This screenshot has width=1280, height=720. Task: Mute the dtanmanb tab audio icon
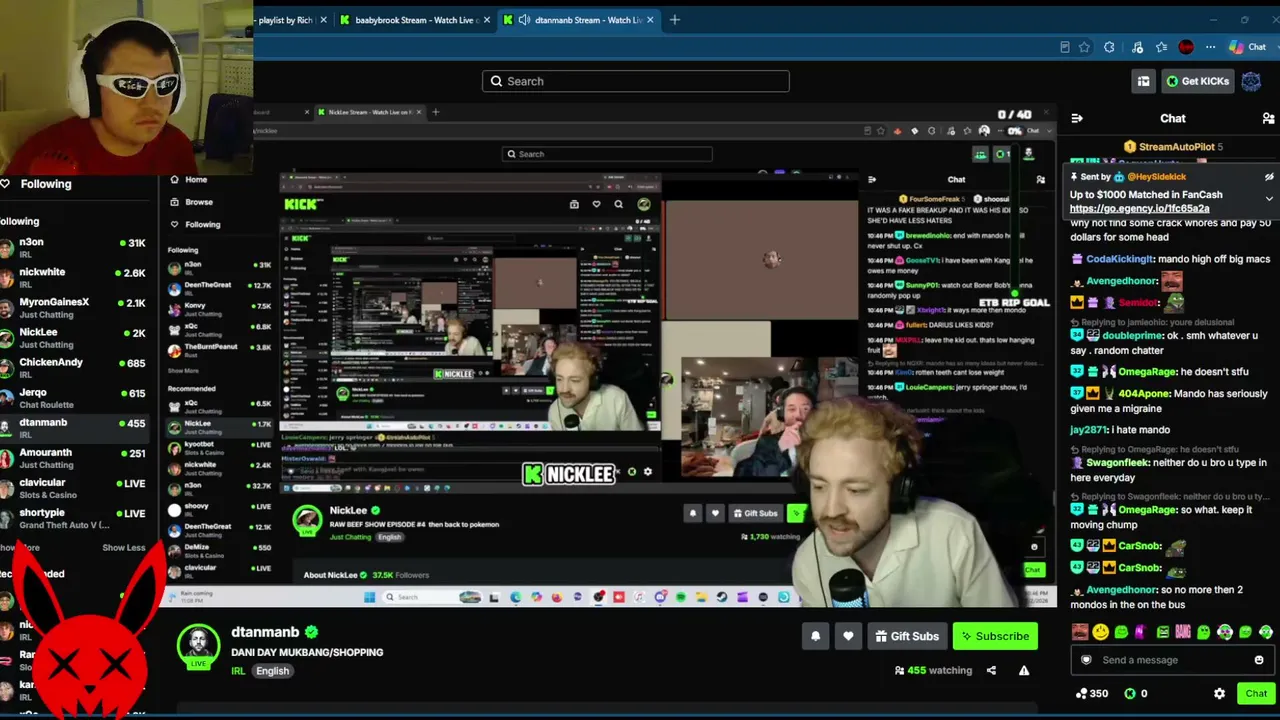(x=523, y=20)
